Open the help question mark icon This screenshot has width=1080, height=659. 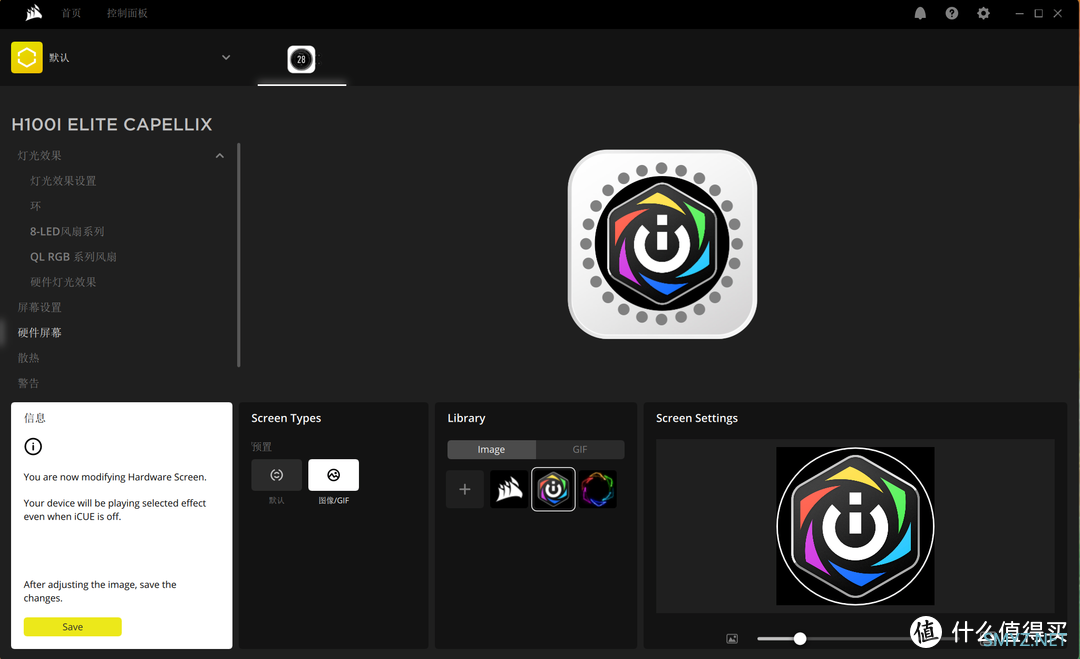(952, 13)
